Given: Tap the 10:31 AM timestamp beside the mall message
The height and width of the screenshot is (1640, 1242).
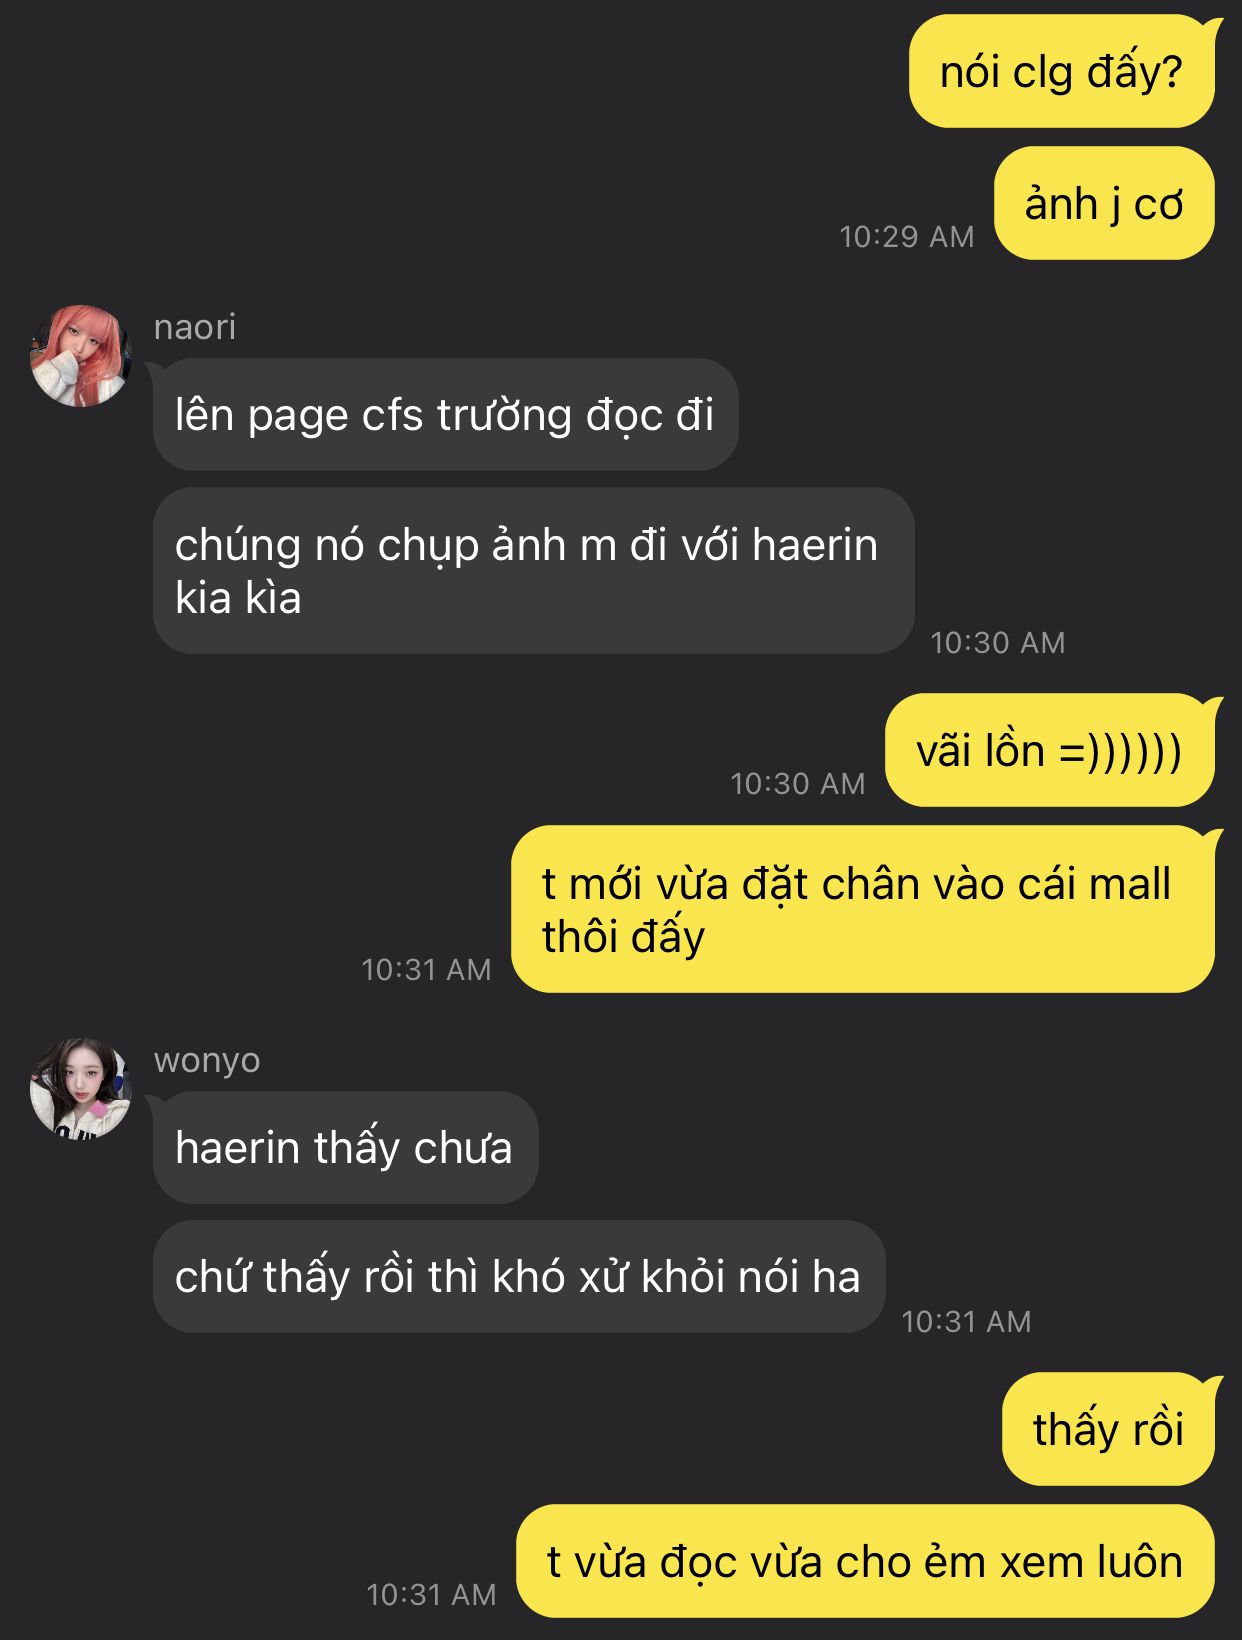Looking at the screenshot, I should (426, 970).
